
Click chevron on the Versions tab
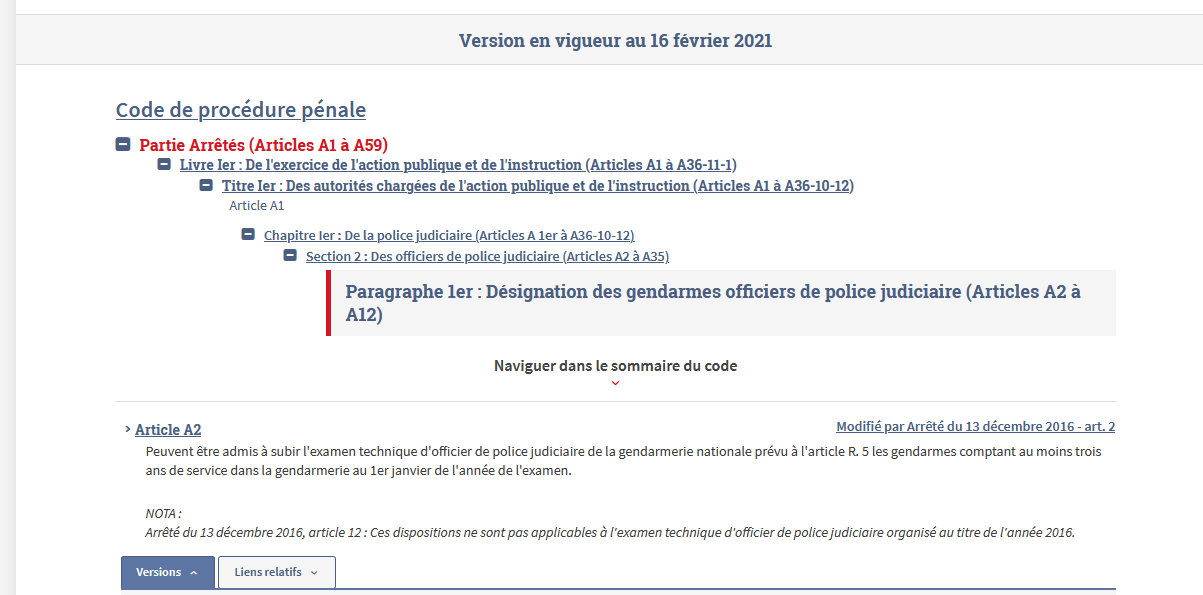[194, 573]
